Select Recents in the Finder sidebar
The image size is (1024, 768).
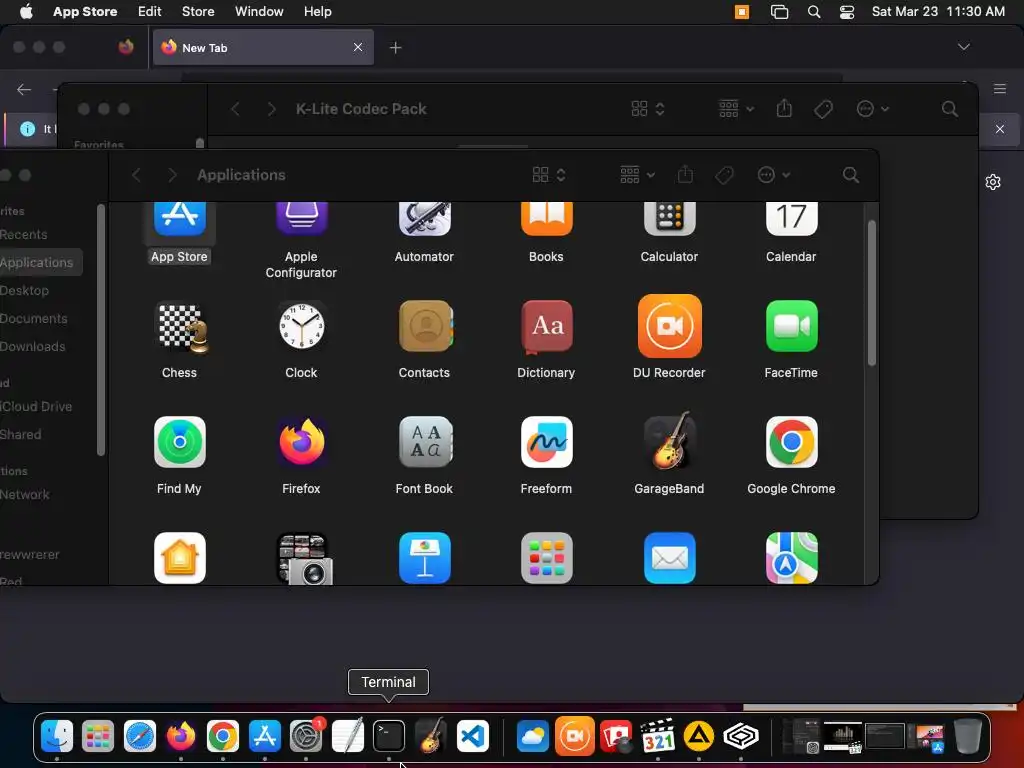24,234
